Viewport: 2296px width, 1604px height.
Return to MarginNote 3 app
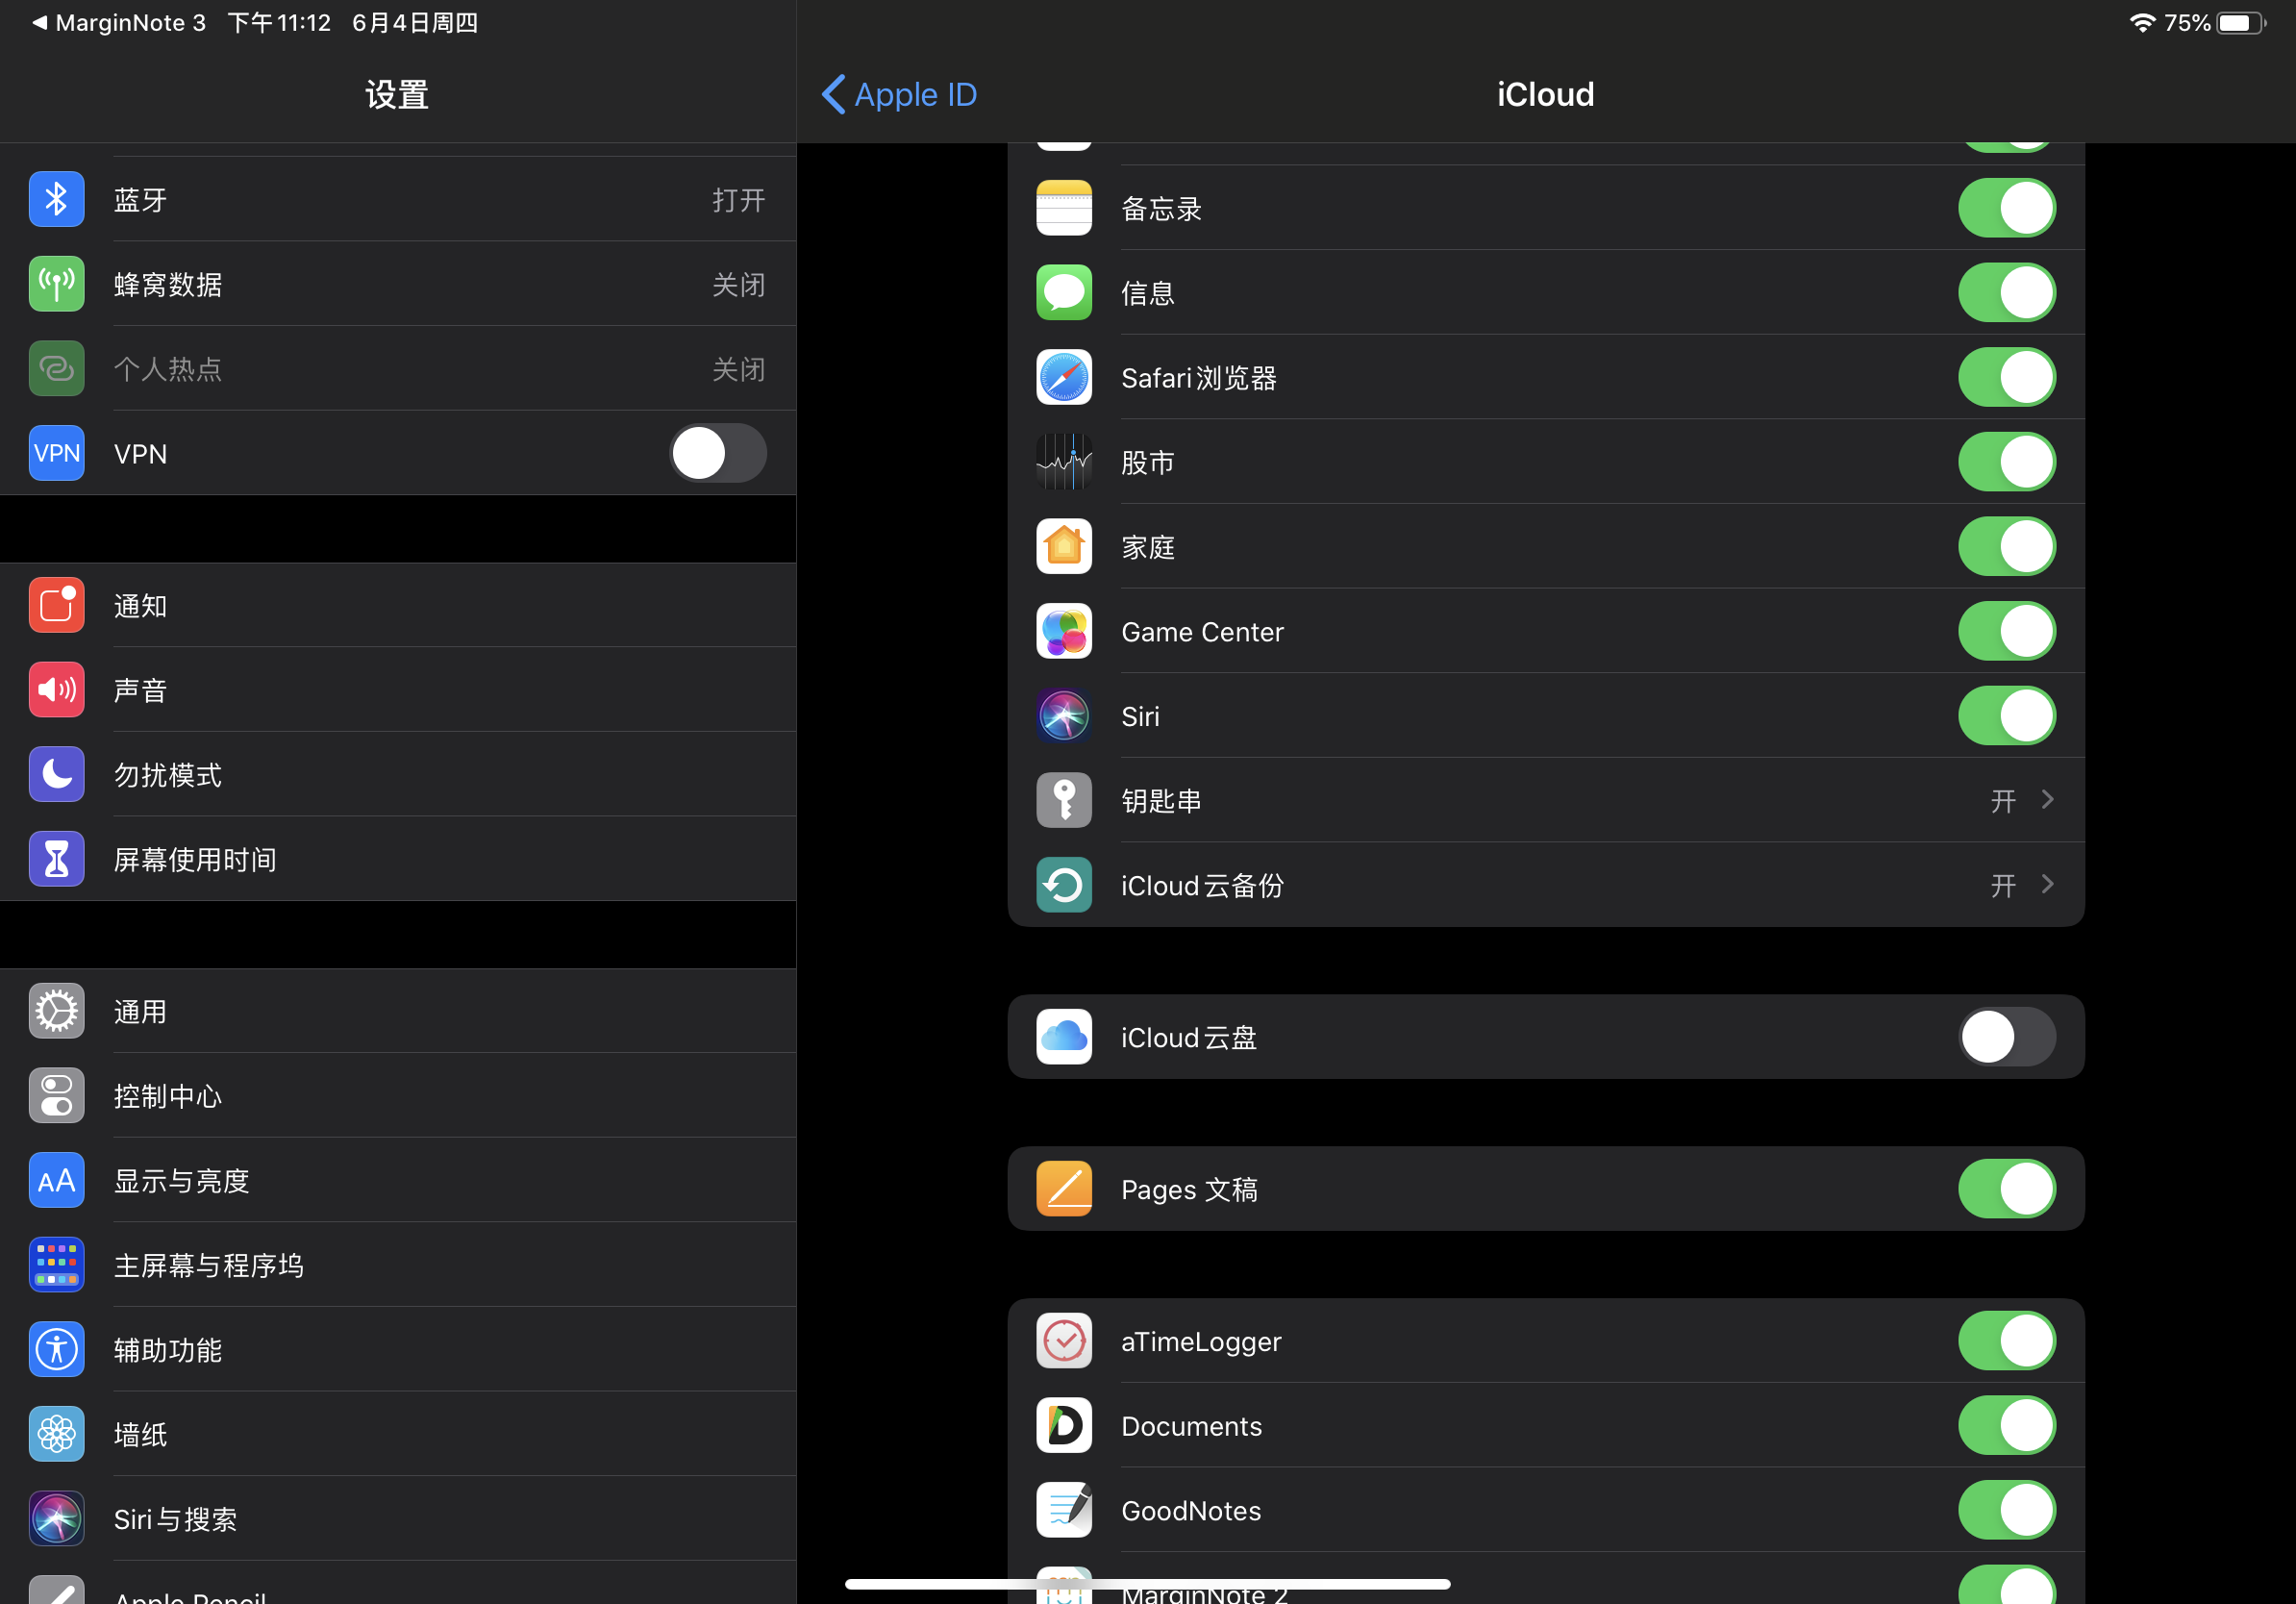point(118,22)
